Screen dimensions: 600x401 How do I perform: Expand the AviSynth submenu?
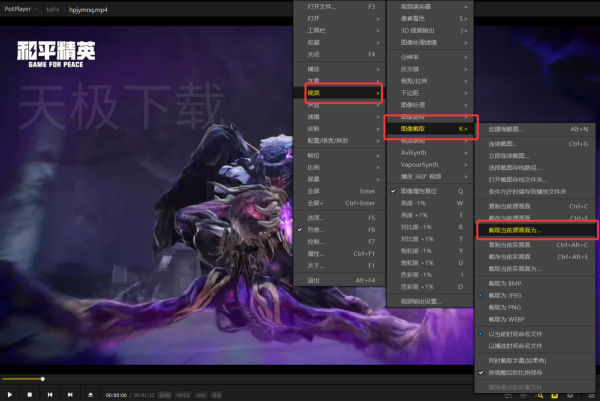point(430,152)
